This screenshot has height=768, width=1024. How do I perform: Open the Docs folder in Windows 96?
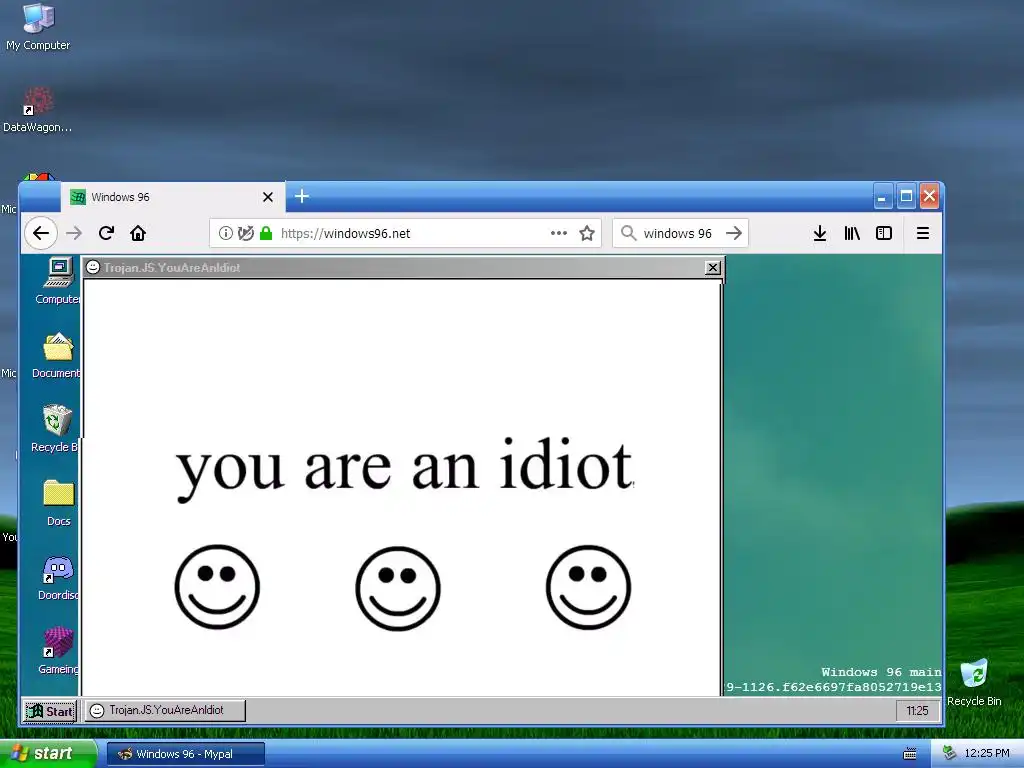(58, 503)
